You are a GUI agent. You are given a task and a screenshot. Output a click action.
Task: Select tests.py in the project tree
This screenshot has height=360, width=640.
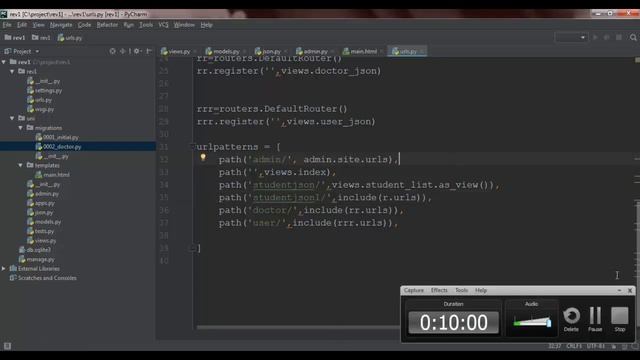(40, 231)
